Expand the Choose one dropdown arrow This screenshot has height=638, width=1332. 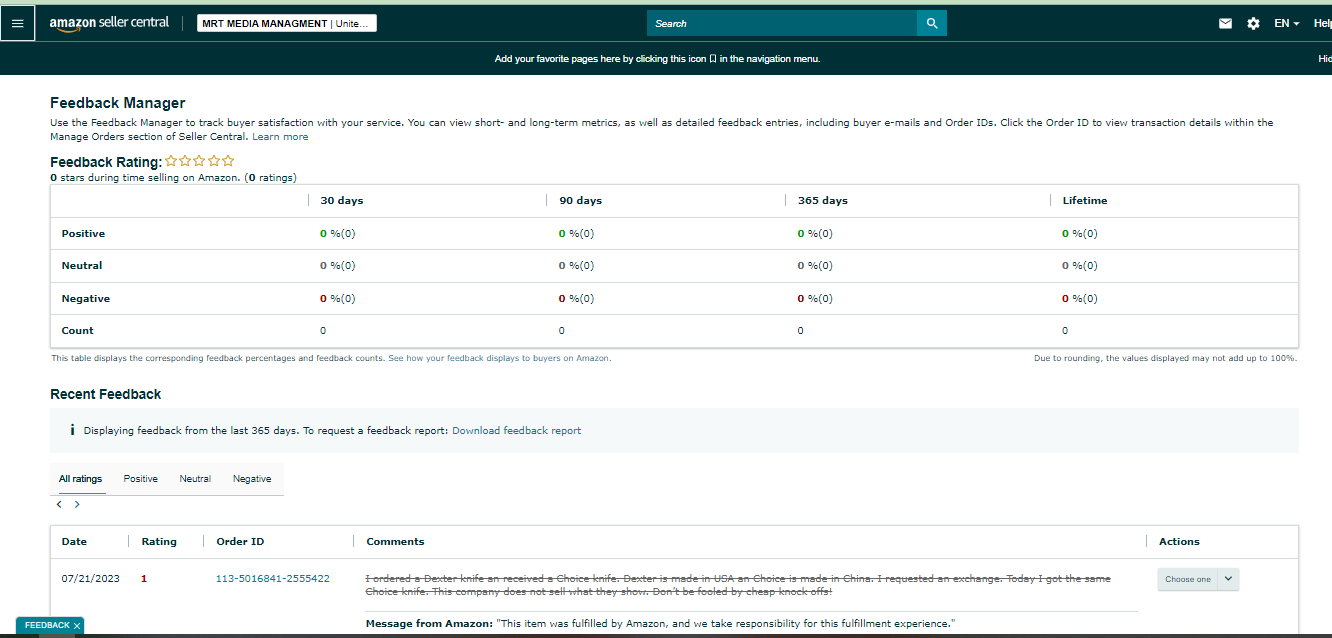[1228, 579]
